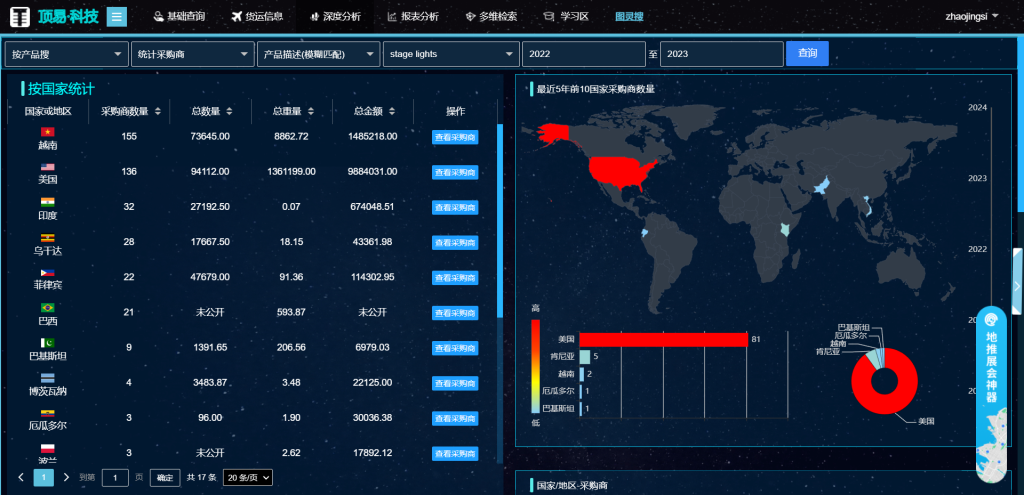Viewport: 1024px width, 495px height.
Task: Open the 货运信息 navigation menu
Action: click(256, 17)
